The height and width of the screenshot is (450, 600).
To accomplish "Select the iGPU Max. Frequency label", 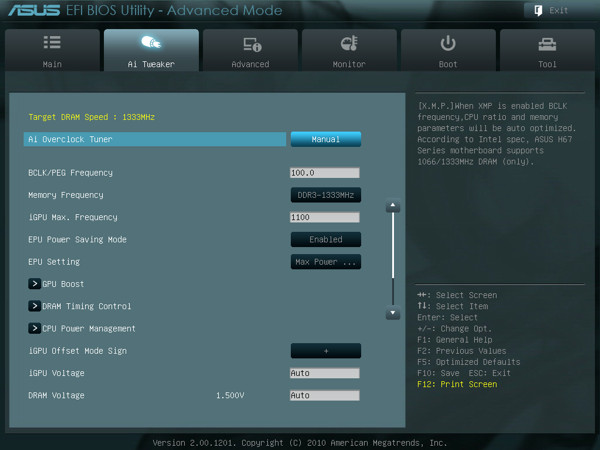I will tap(73, 217).
